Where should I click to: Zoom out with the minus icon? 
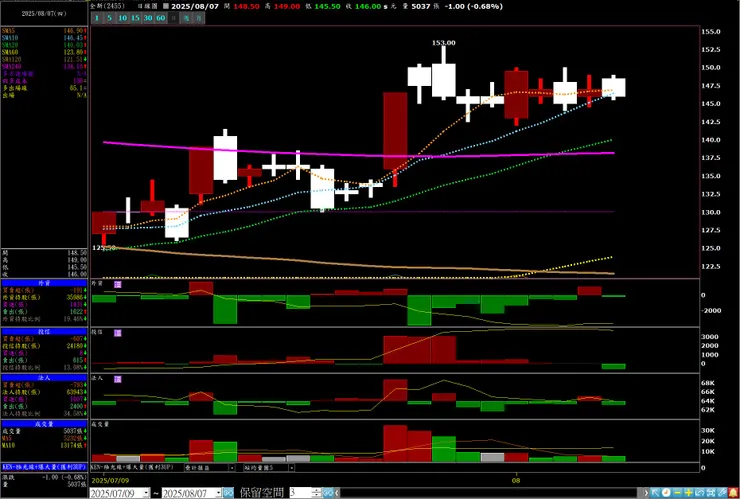pyautogui.click(x=677, y=492)
